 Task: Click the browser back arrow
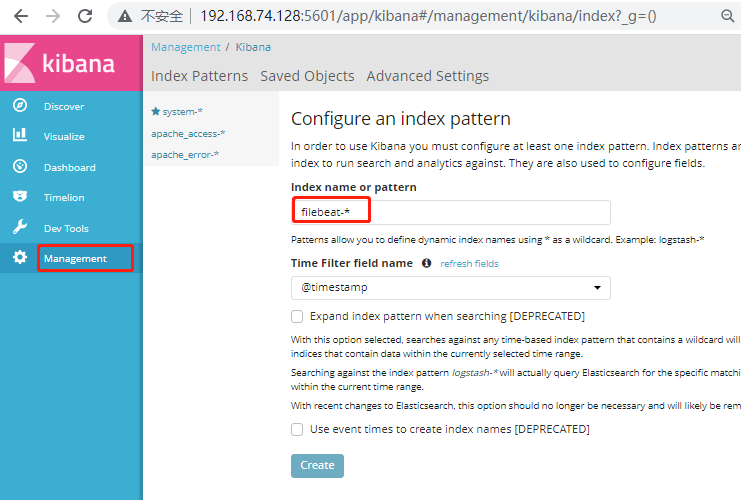tap(21, 16)
